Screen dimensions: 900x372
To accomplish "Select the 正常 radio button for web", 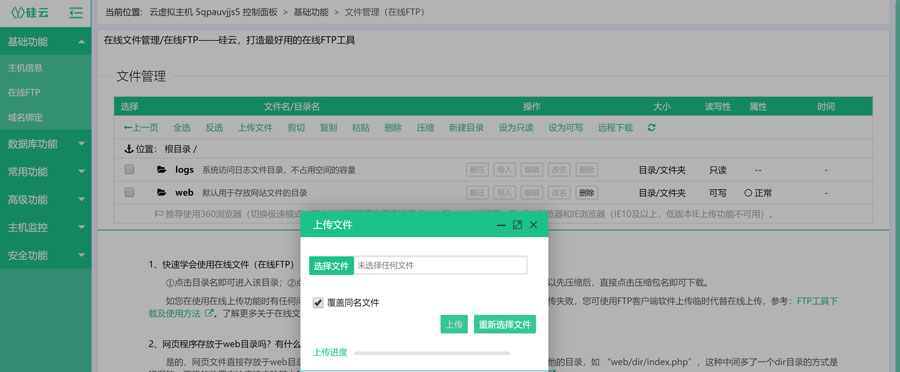I will coord(748,193).
